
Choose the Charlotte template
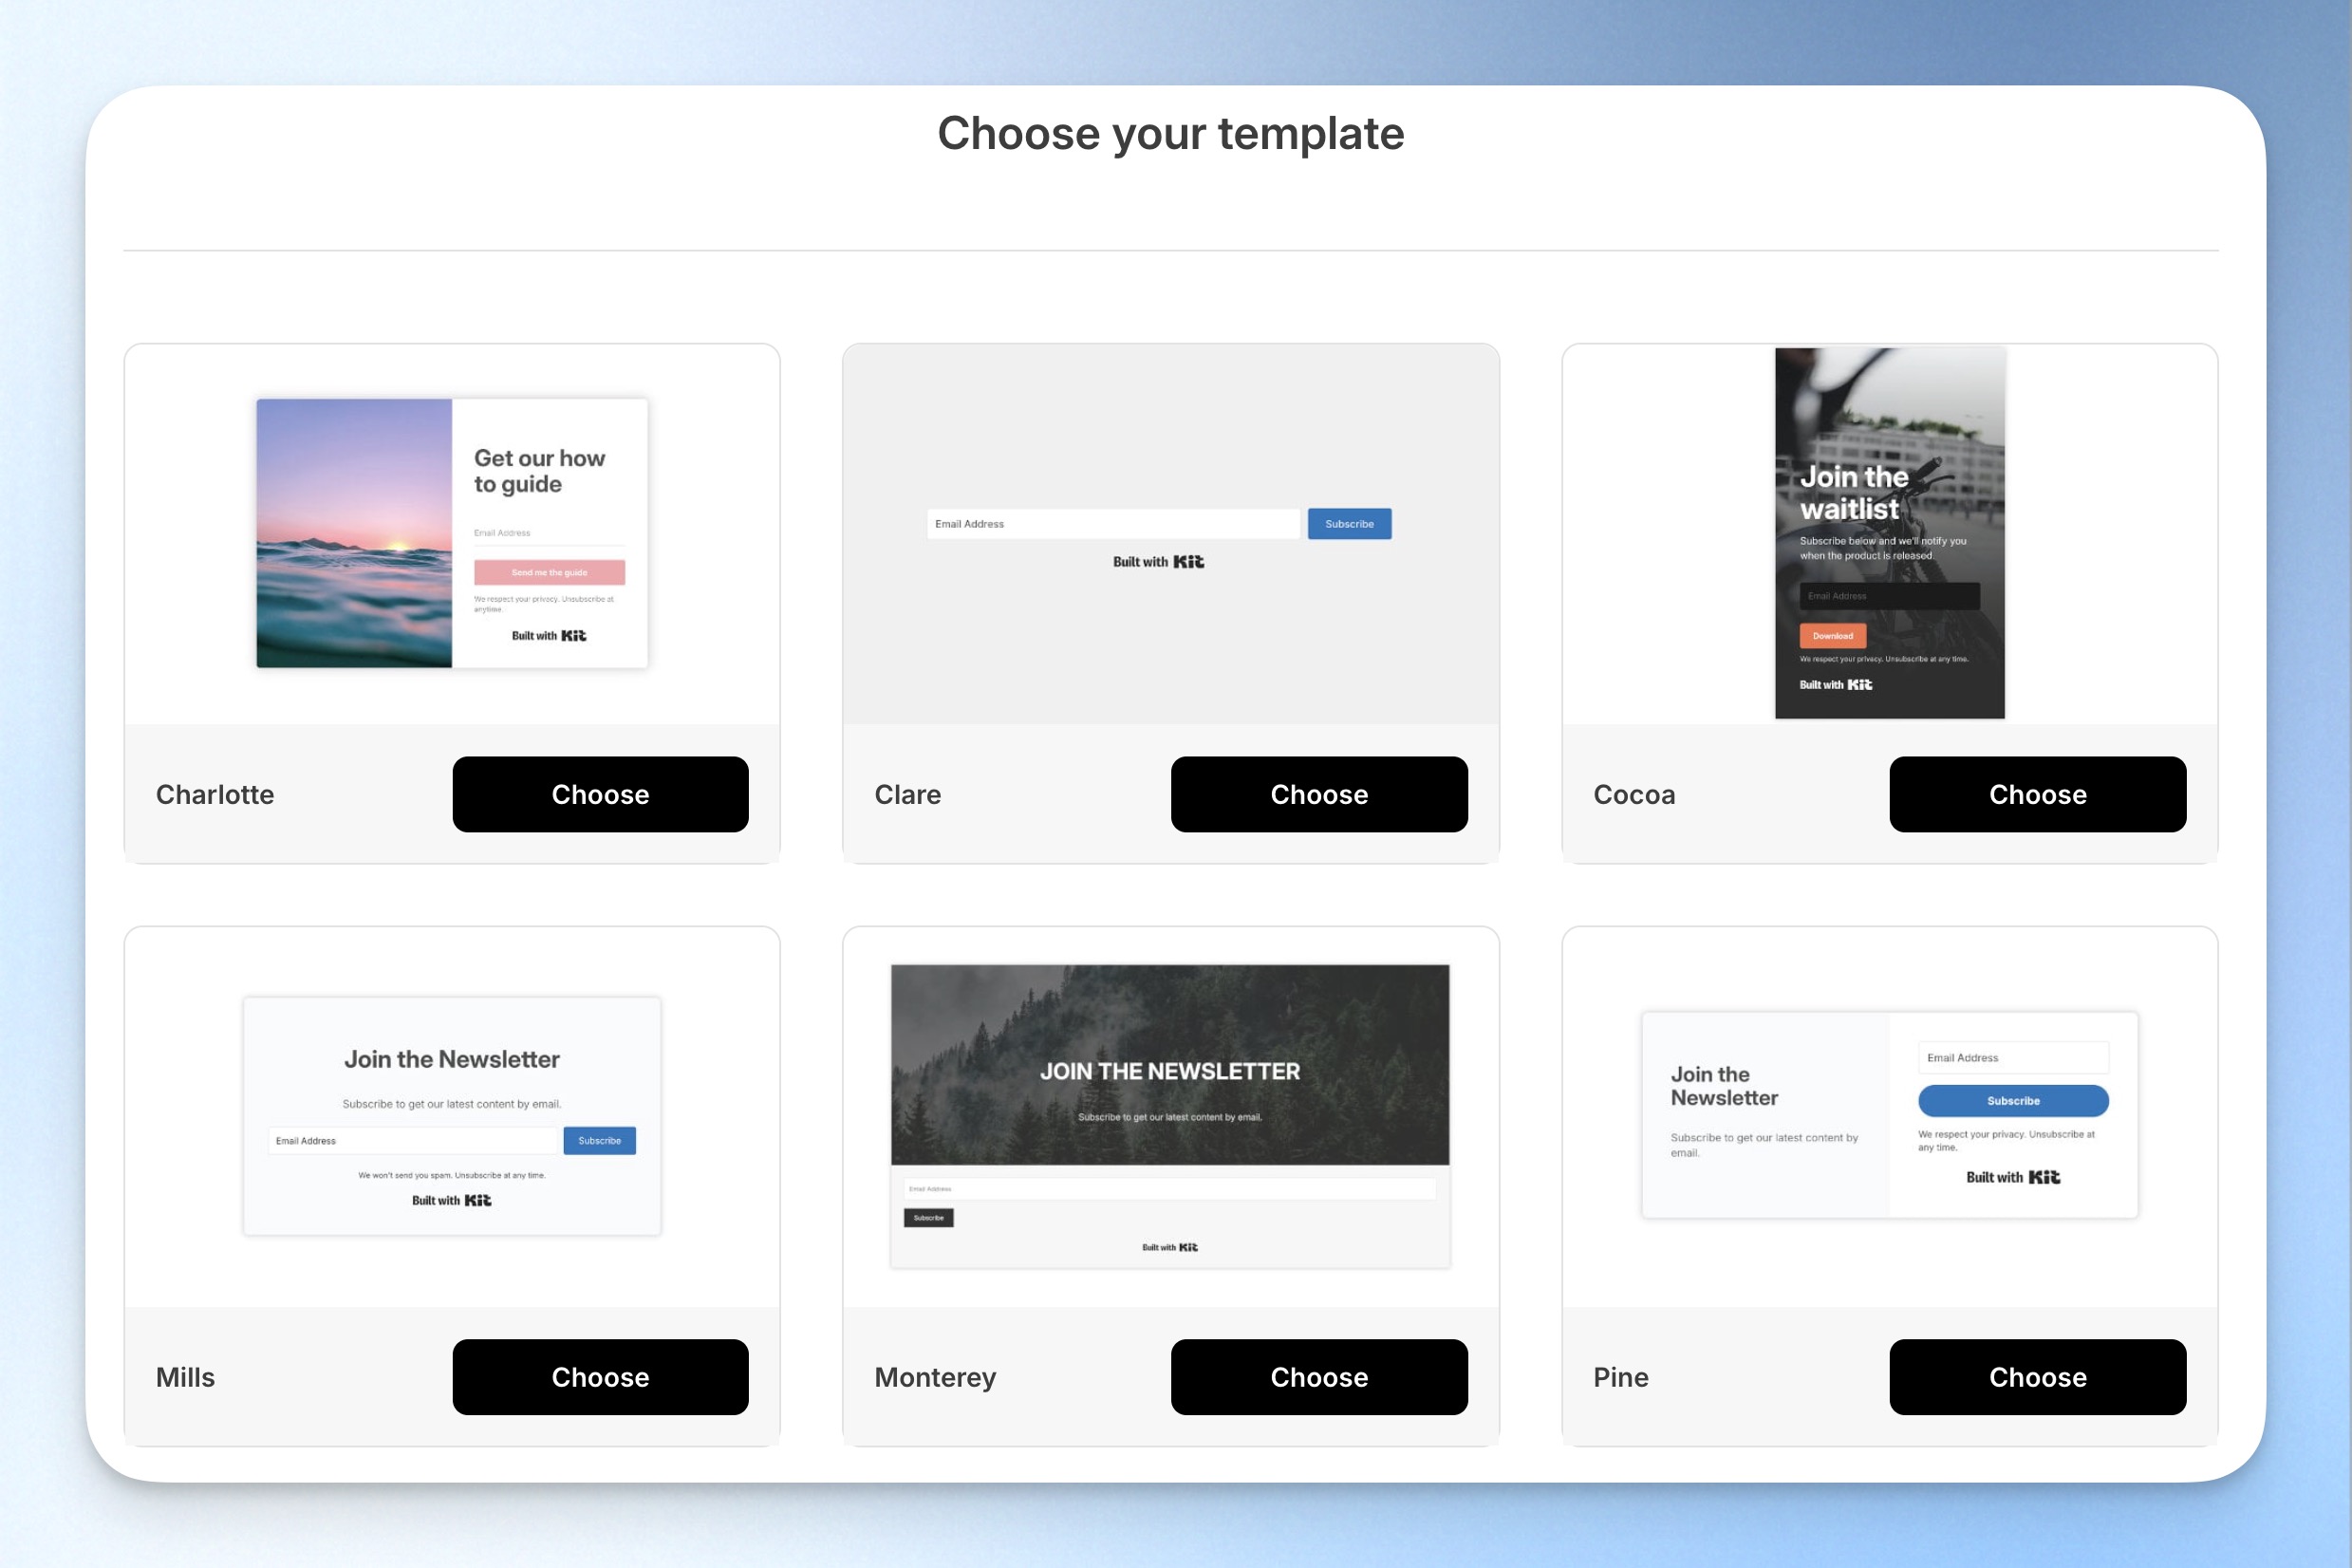pos(600,794)
